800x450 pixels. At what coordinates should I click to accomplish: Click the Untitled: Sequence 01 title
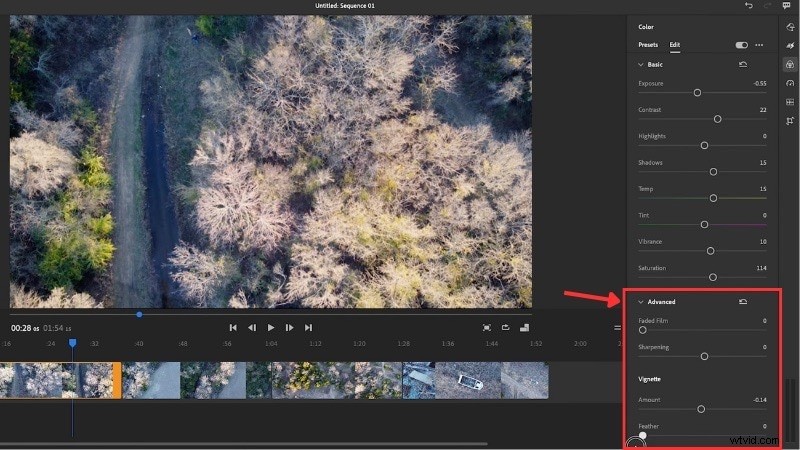345,6
